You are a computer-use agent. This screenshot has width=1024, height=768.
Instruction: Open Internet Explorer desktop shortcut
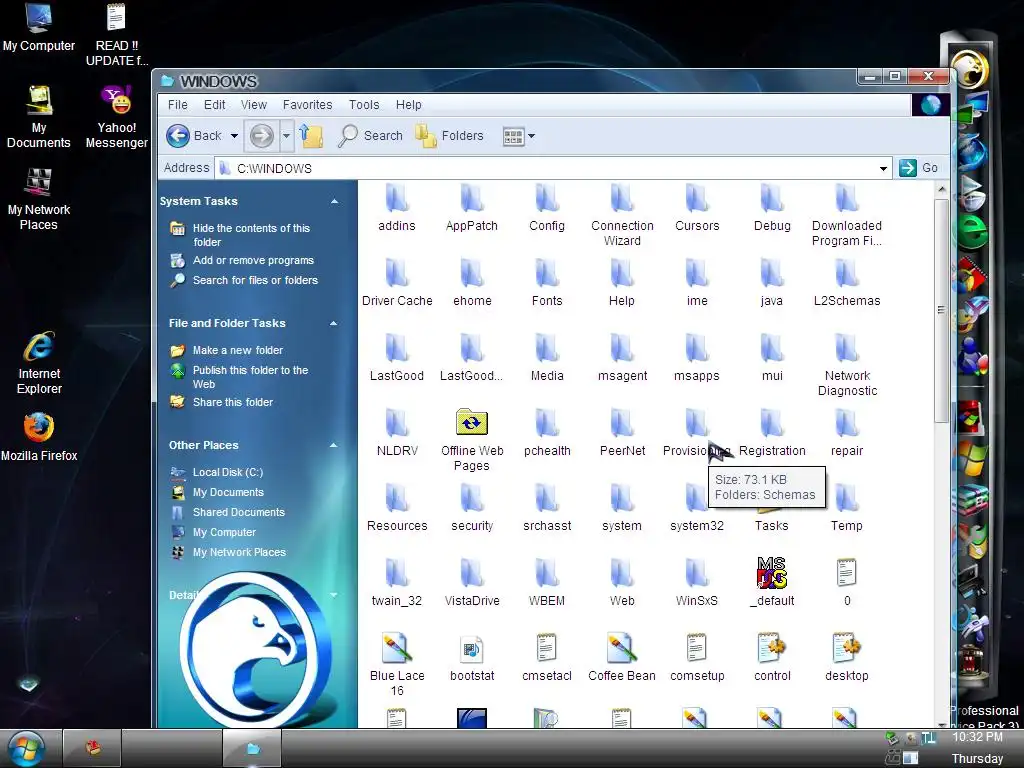tap(39, 363)
